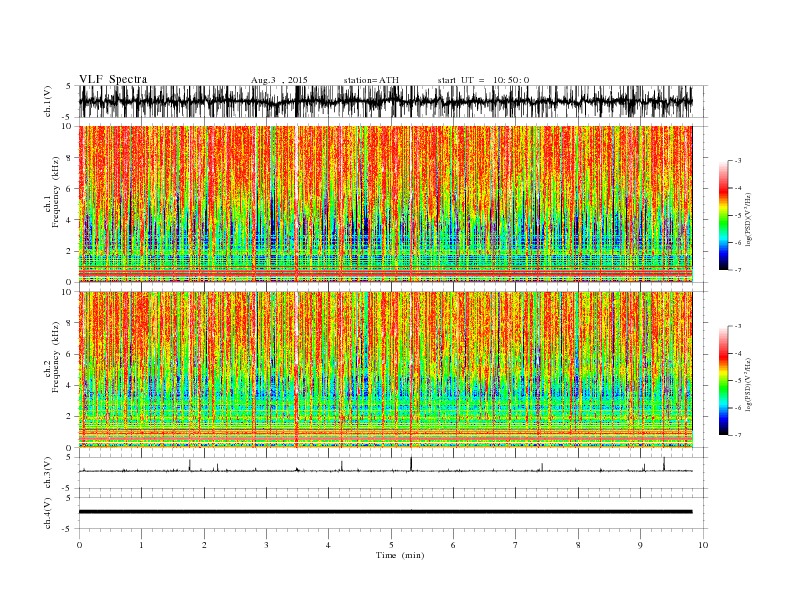Screen dimensions: 792x612
Task: Click the "ch.4(V)" axis label
Action: tap(47, 513)
